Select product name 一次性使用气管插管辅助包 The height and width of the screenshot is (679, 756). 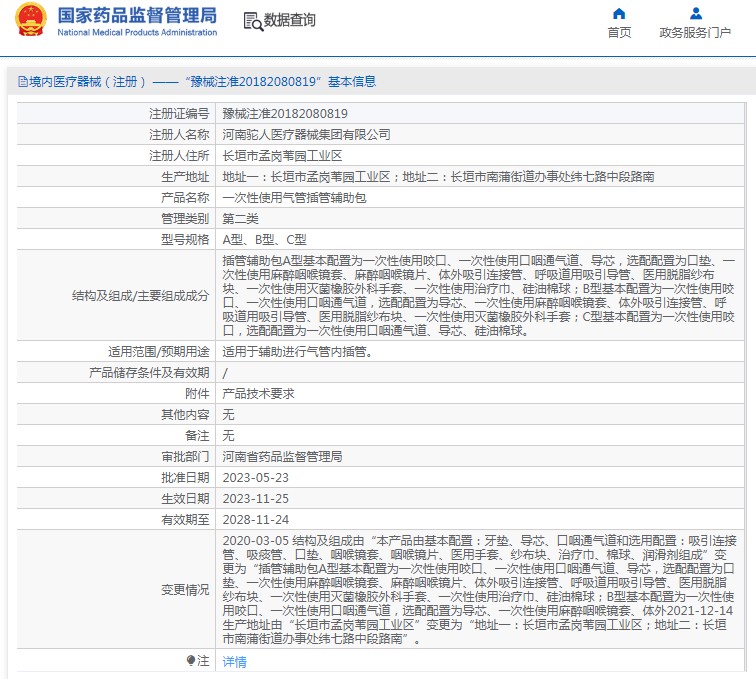pyautogui.click(x=294, y=197)
